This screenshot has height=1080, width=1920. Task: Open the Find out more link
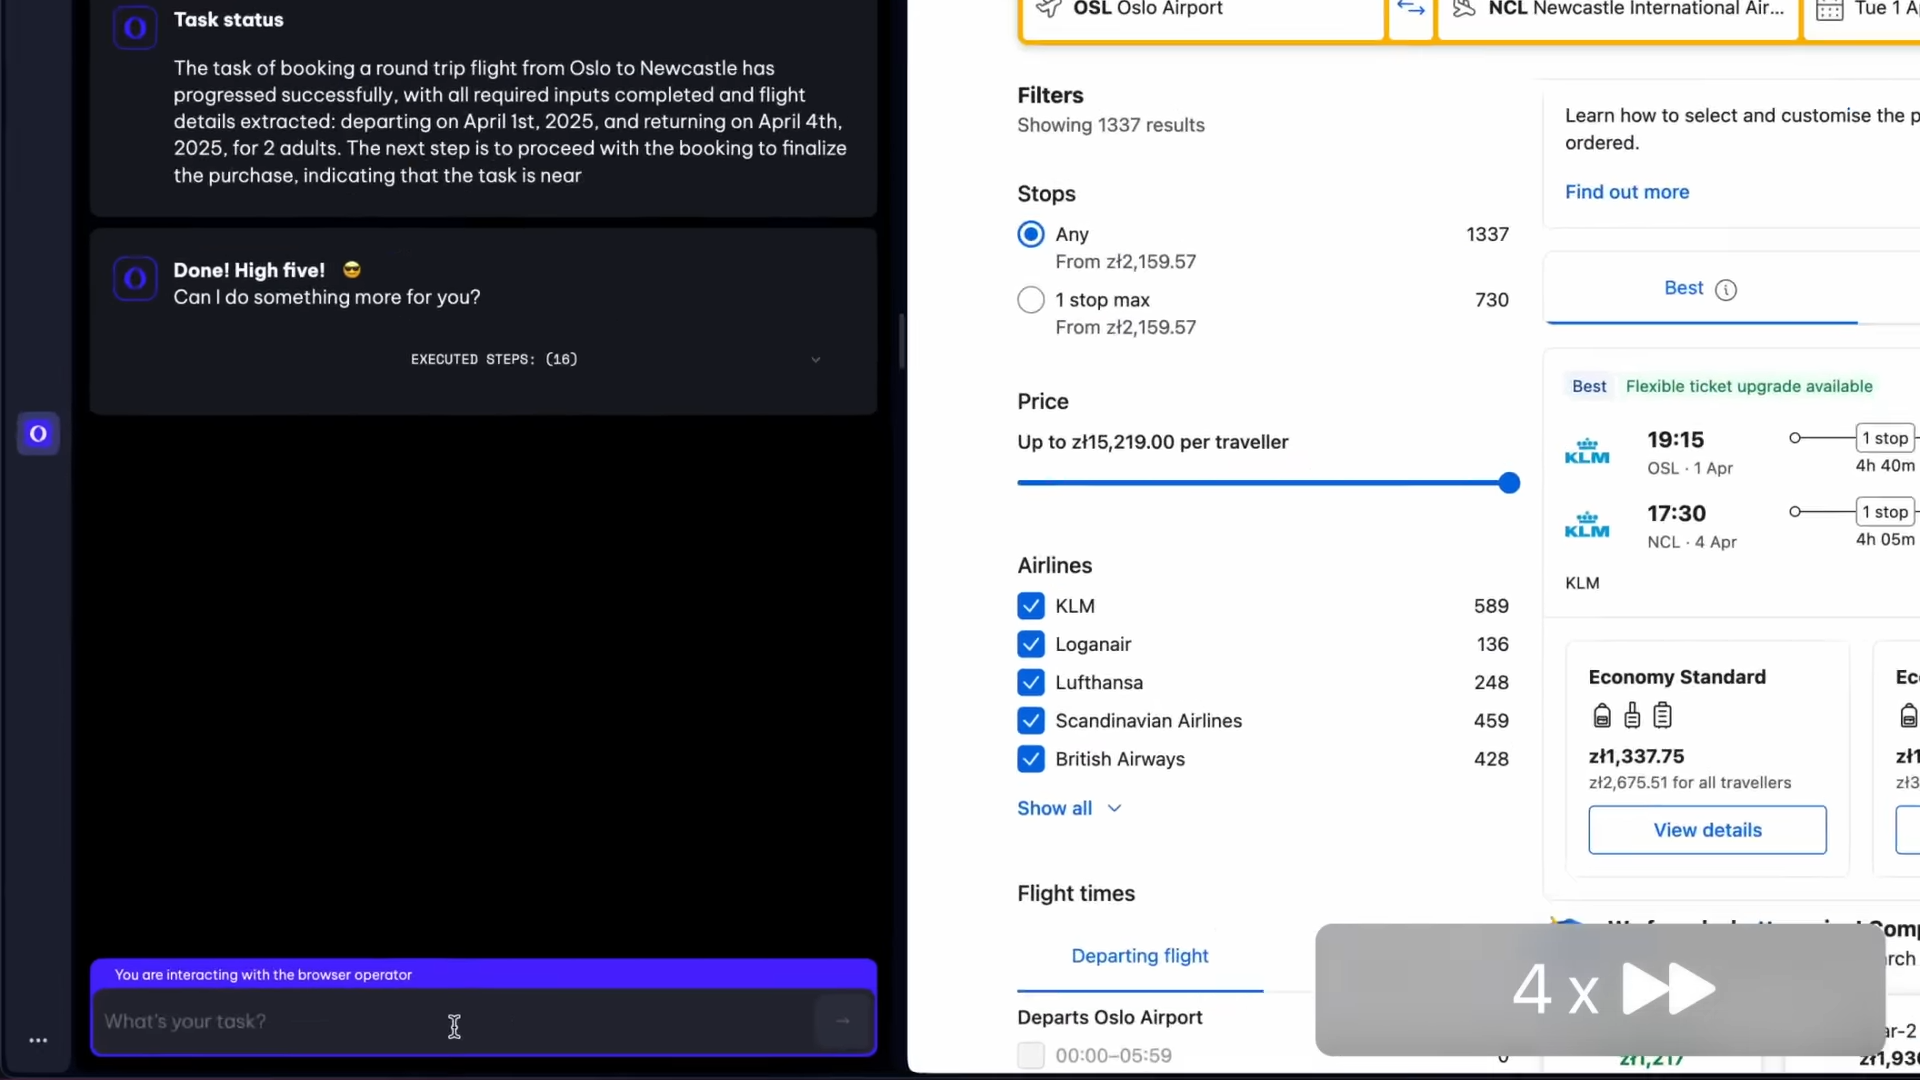[1627, 192]
